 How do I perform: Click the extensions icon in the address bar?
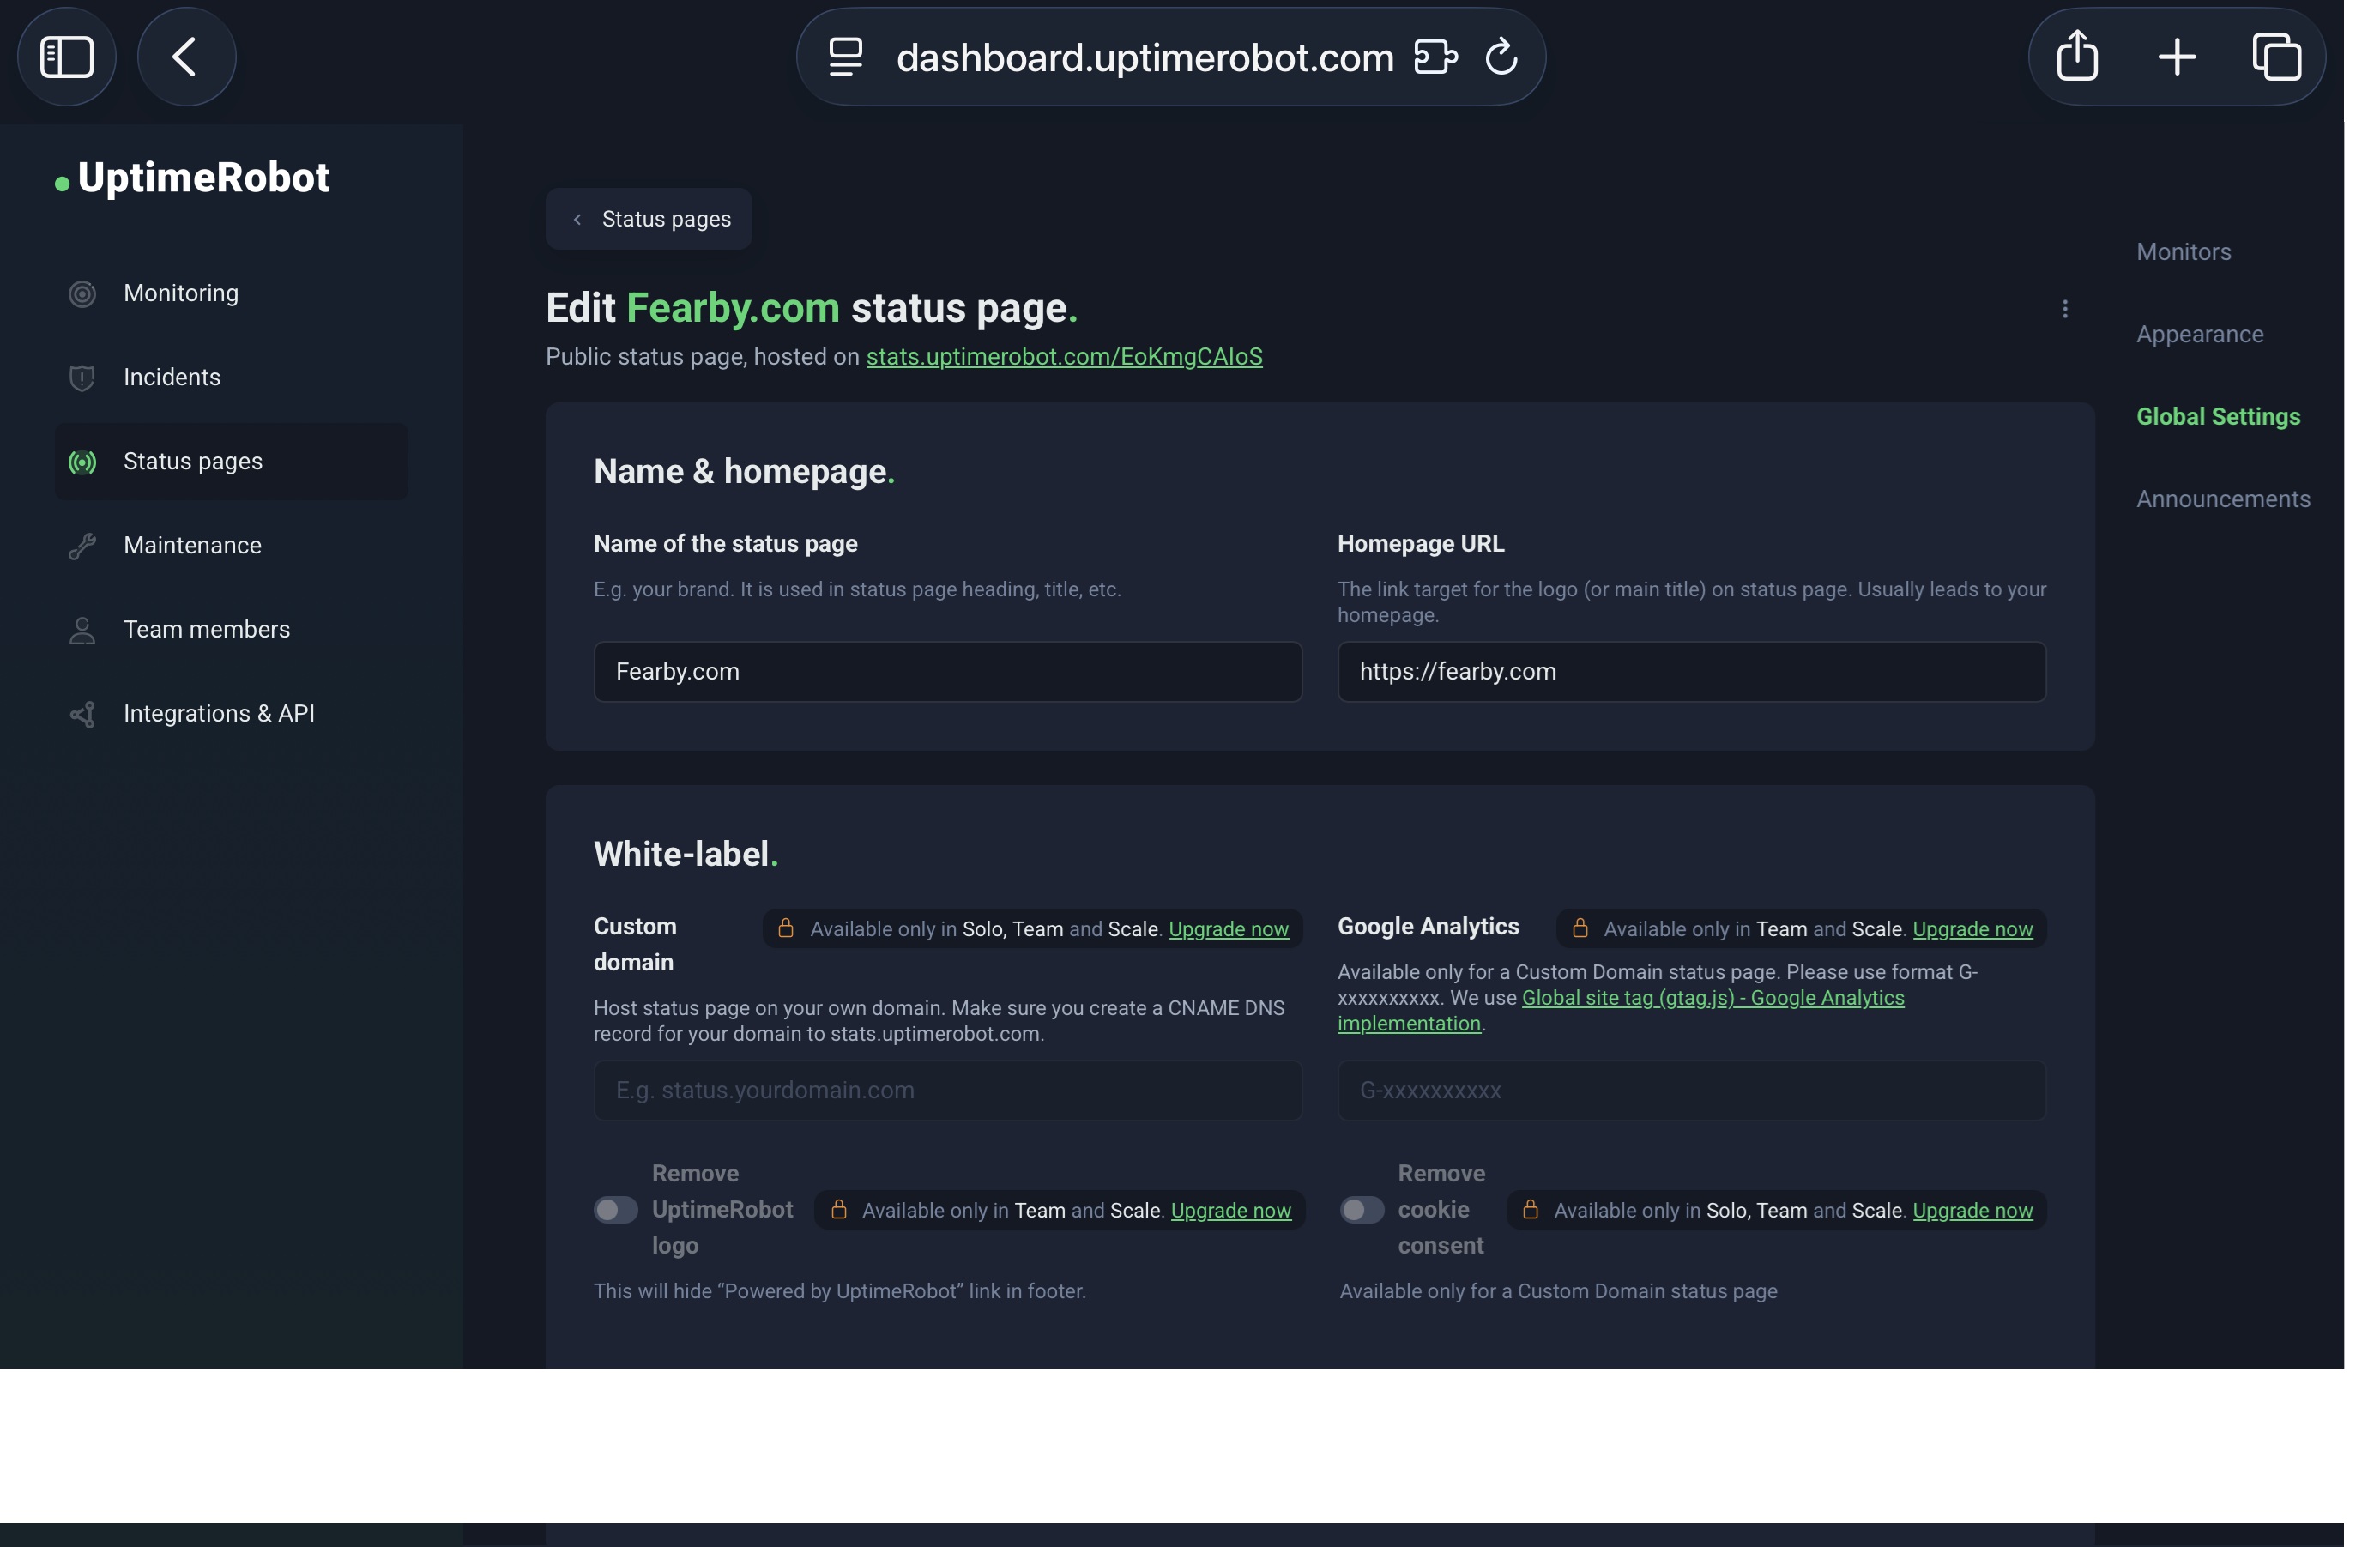click(1435, 57)
